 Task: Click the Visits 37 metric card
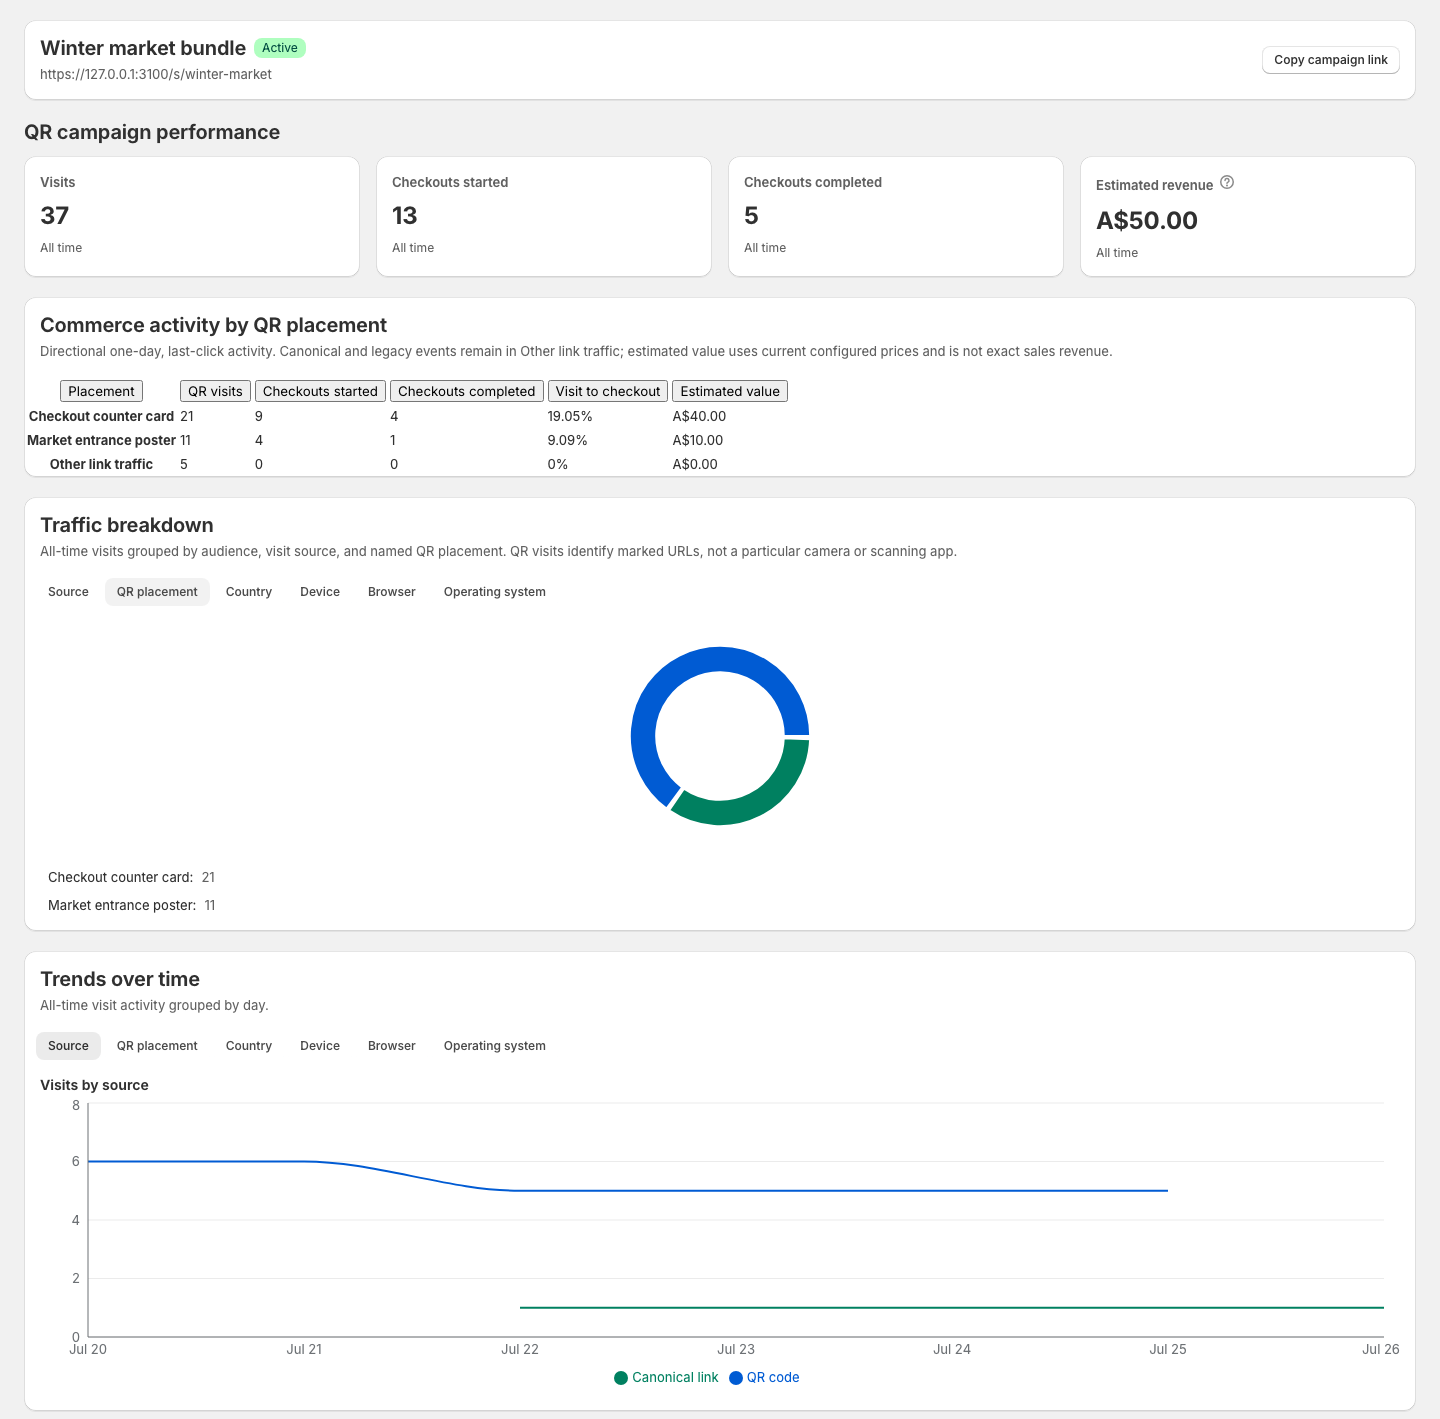(192, 216)
